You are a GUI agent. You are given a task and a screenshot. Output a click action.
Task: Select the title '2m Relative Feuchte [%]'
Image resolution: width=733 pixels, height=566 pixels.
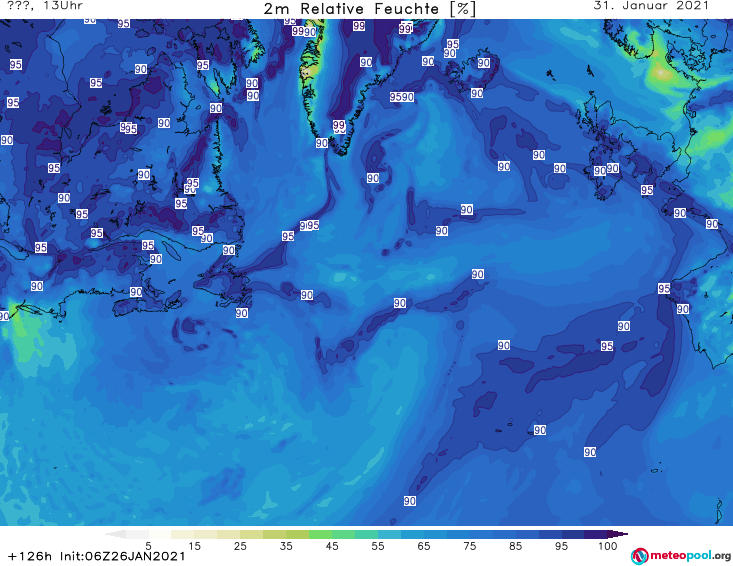click(x=370, y=9)
